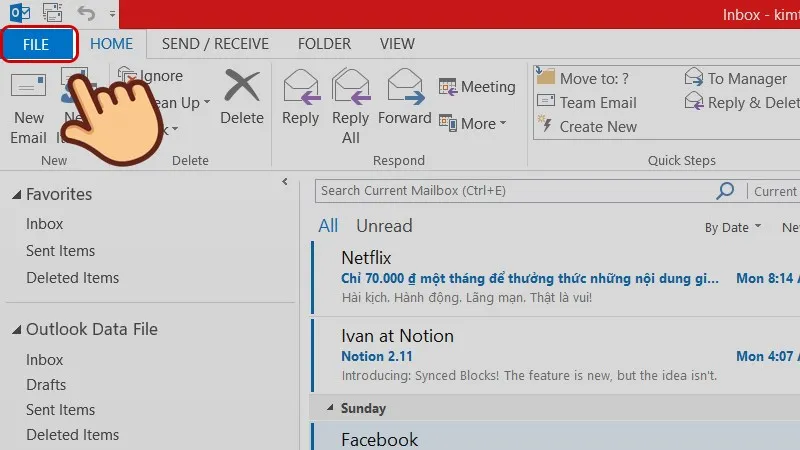800x450 pixels.
Task: Select the Move to: ? quick step
Action: (x=583, y=78)
